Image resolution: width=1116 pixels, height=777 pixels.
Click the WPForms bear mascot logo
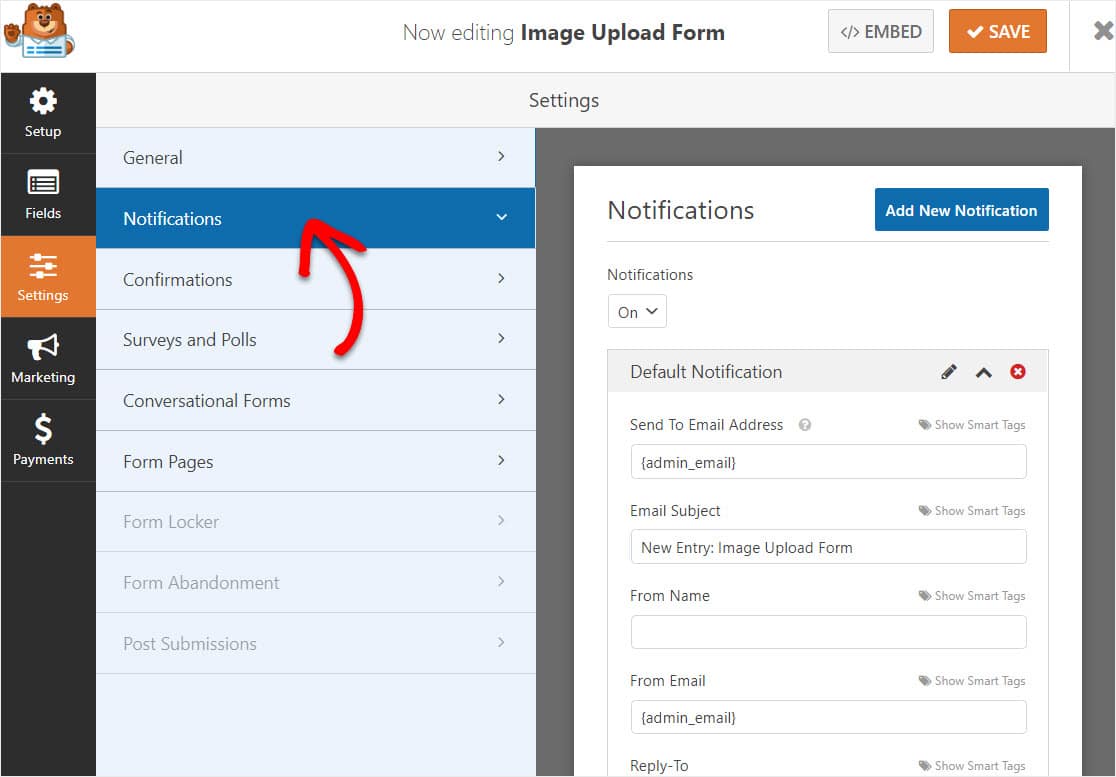tap(39, 31)
